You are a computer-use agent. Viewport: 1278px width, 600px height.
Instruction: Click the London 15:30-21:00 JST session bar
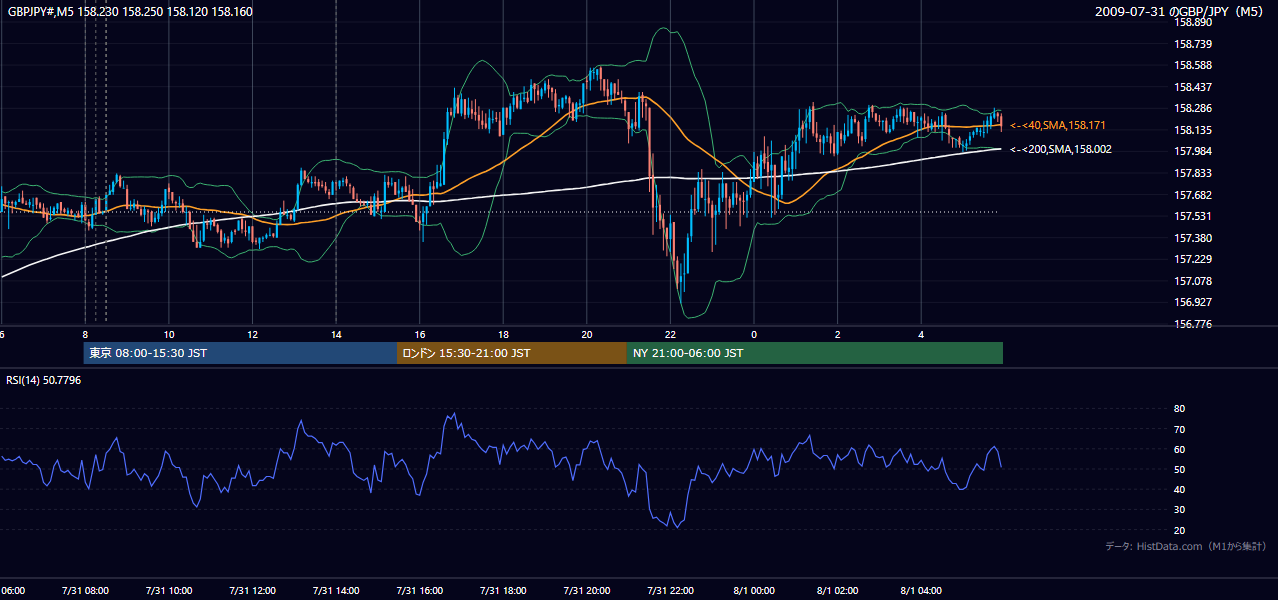(x=512, y=353)
